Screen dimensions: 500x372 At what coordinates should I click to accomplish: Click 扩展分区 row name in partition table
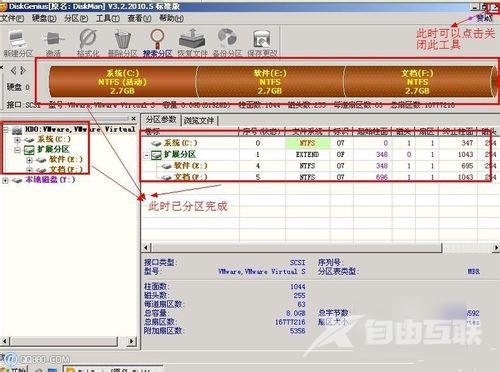[180, 154]
